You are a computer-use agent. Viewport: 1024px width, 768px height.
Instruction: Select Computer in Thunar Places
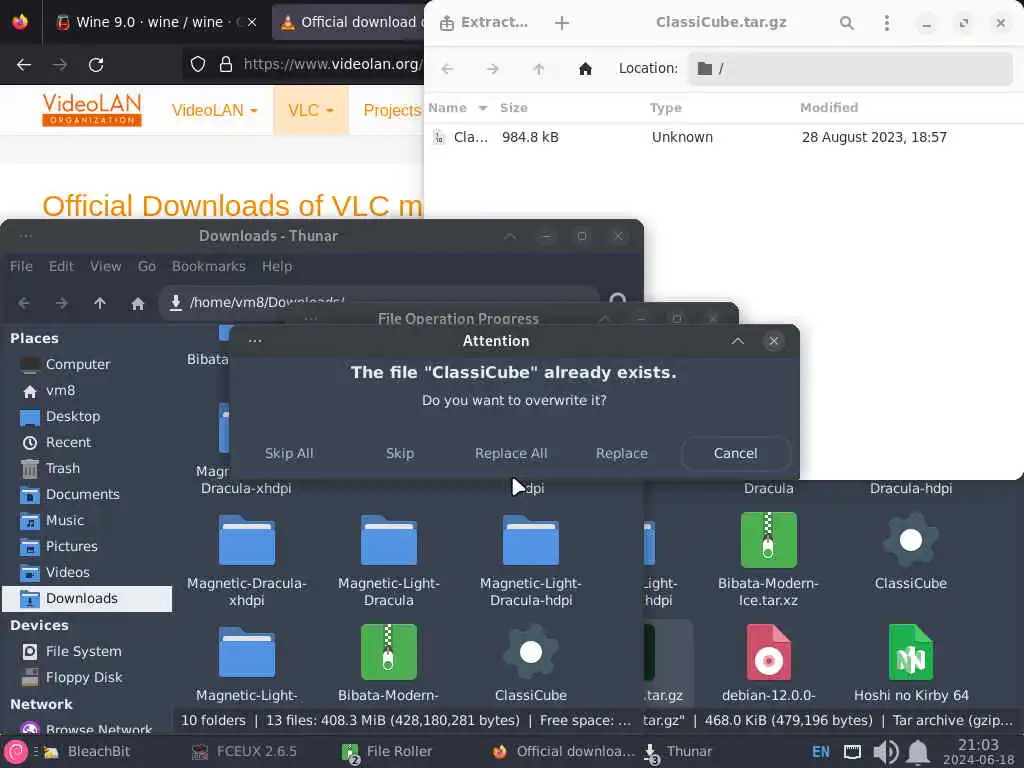coord(86,364)
